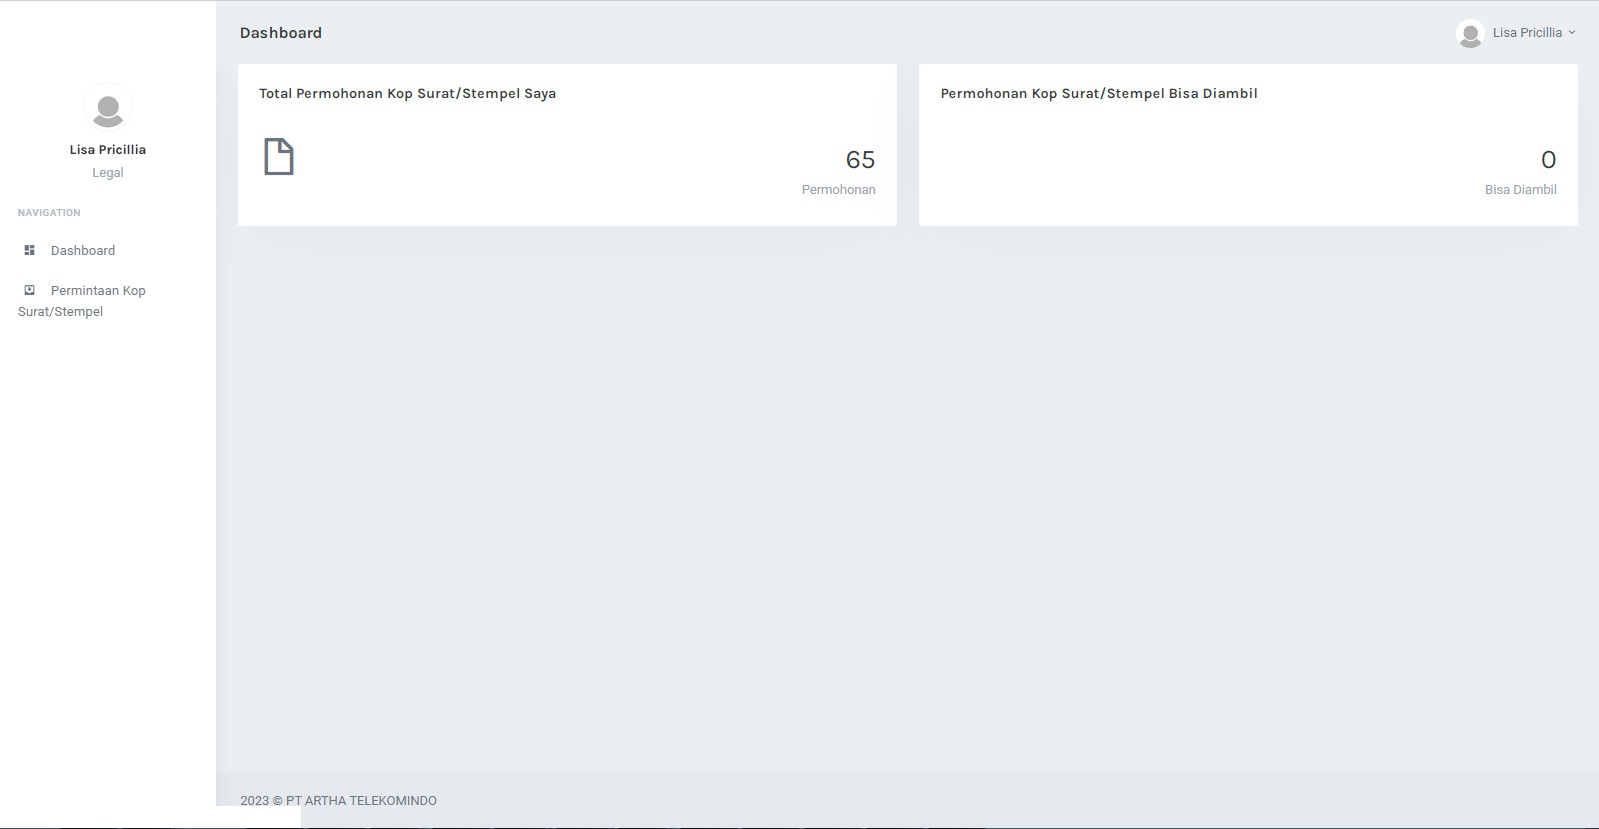1599x829 pixels.
Task: Select the Legal role label in sidebar
Action: click(108, 173)
